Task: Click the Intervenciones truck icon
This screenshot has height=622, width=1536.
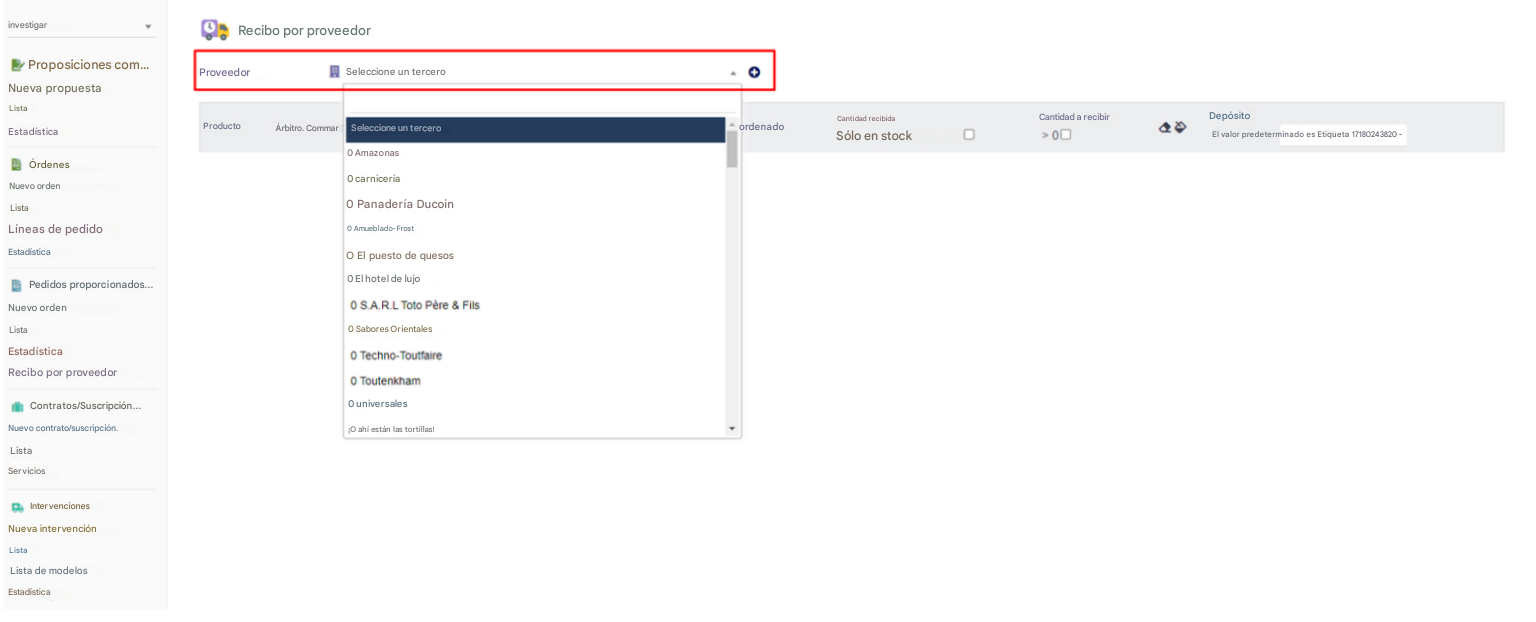Action: (17, 507)
